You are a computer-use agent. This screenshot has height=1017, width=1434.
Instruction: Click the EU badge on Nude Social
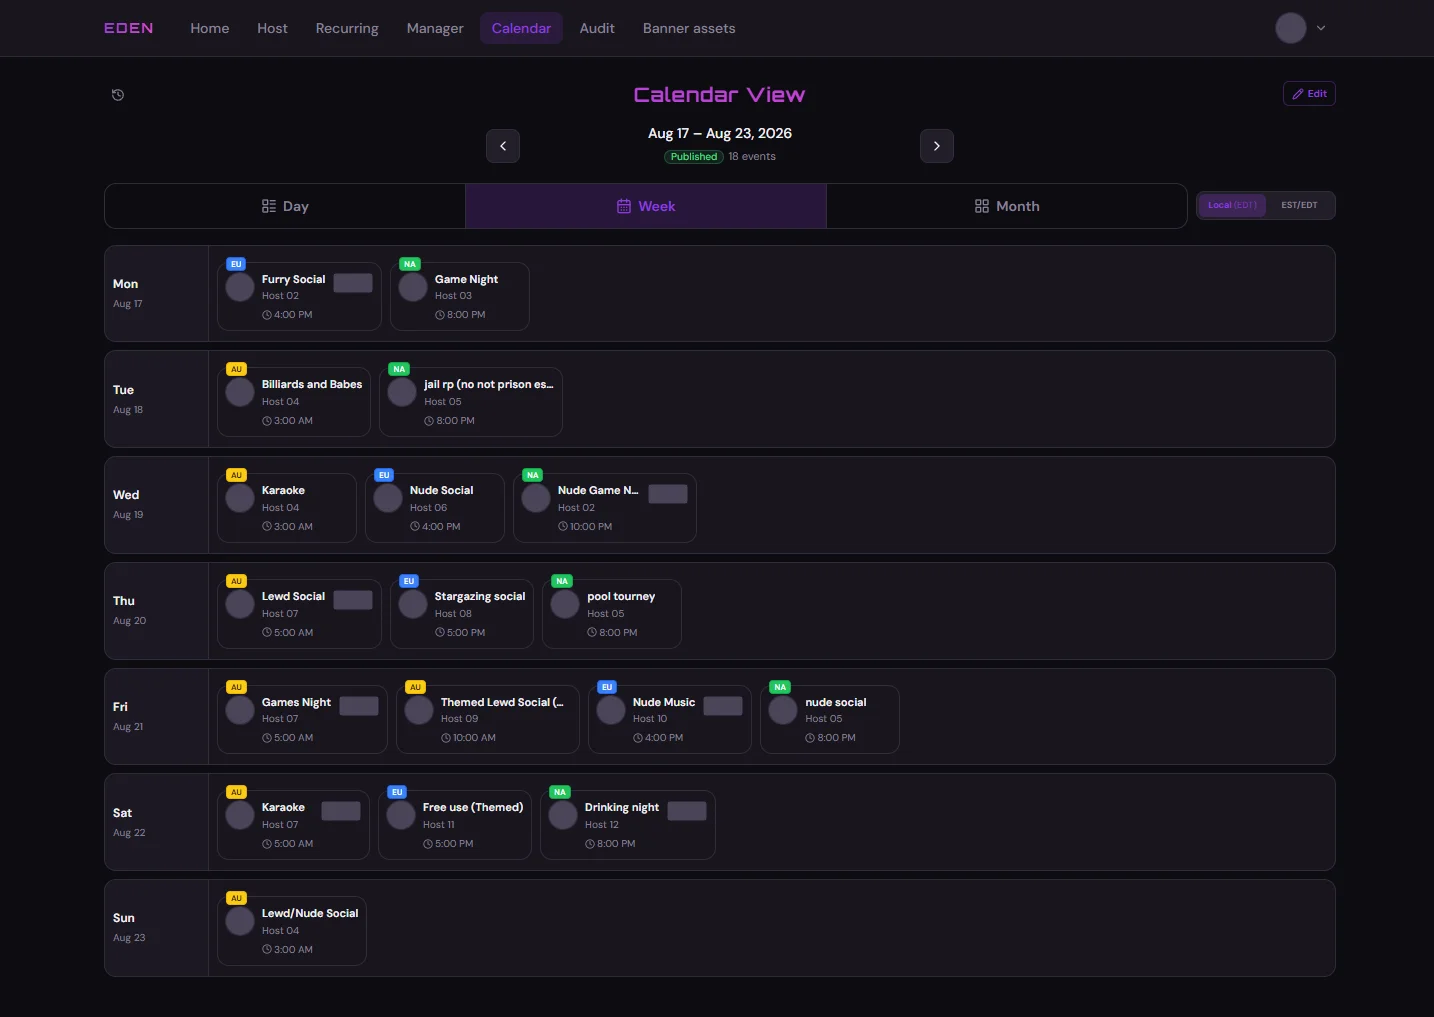[384, 475]
